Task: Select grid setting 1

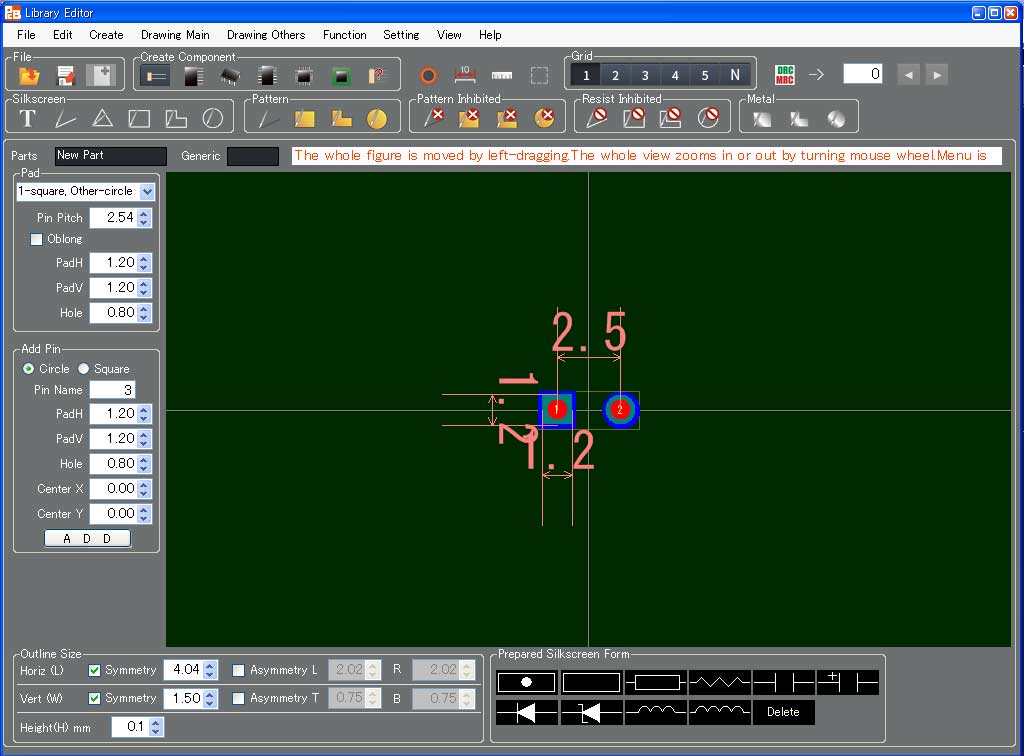Action: [586, 75]
